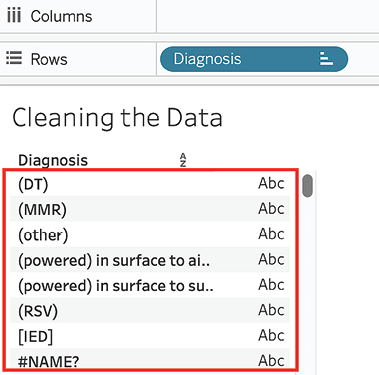Select (powered) in surface to ai.. row
This screenshot has width=379, height=375.
click(150, 260)
